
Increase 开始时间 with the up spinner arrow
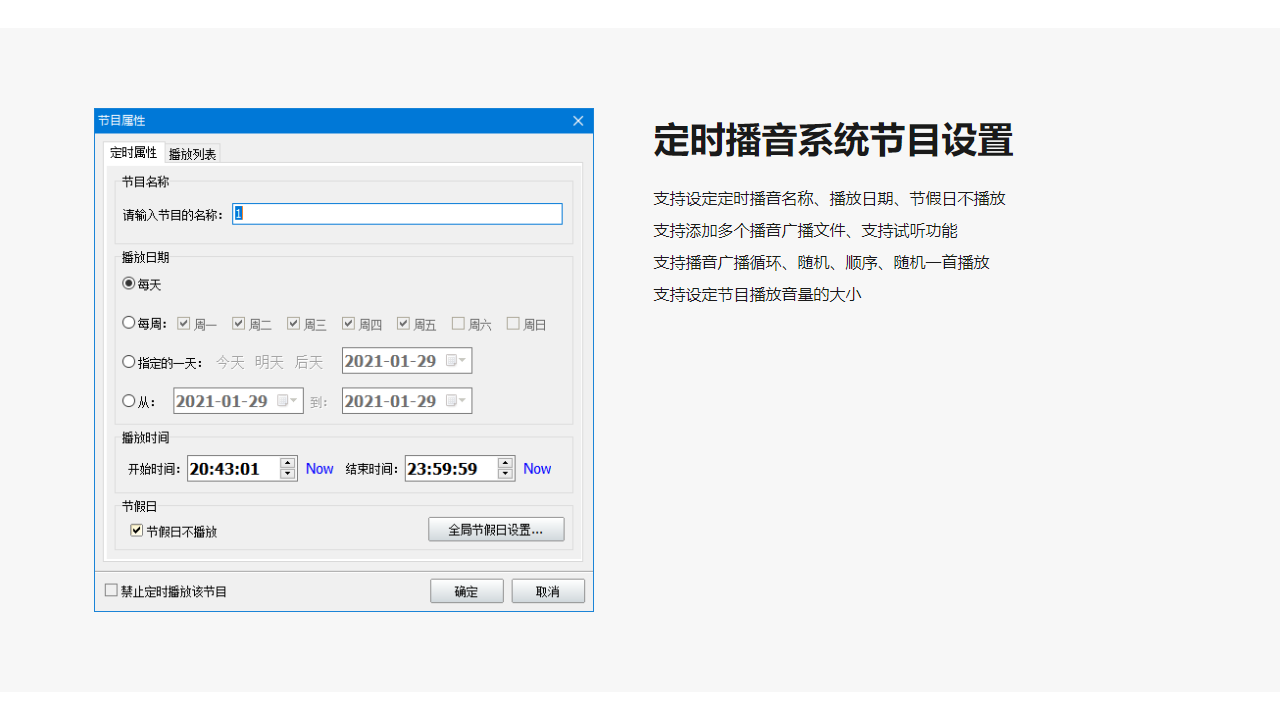click(288, 463)
